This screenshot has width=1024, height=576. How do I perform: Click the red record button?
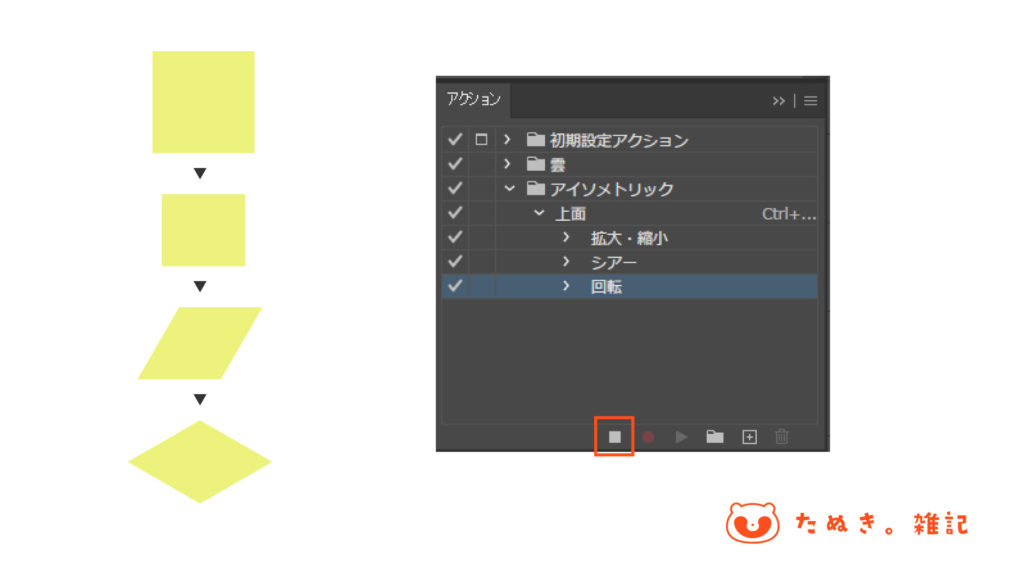click(x=648, y=437)
